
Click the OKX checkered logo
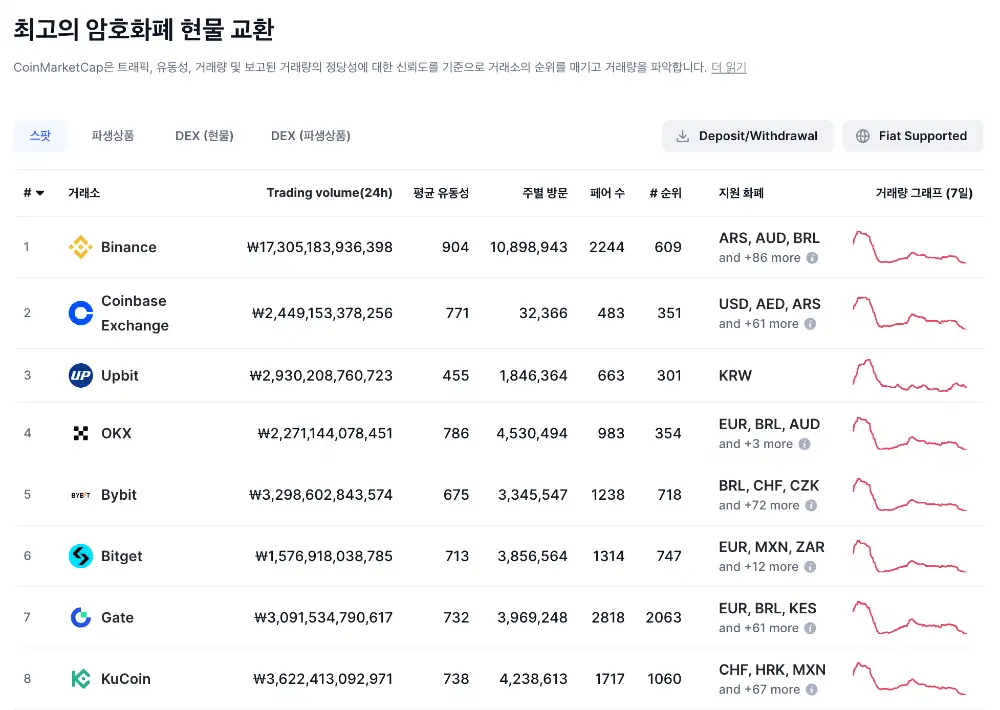click(80, 433)
